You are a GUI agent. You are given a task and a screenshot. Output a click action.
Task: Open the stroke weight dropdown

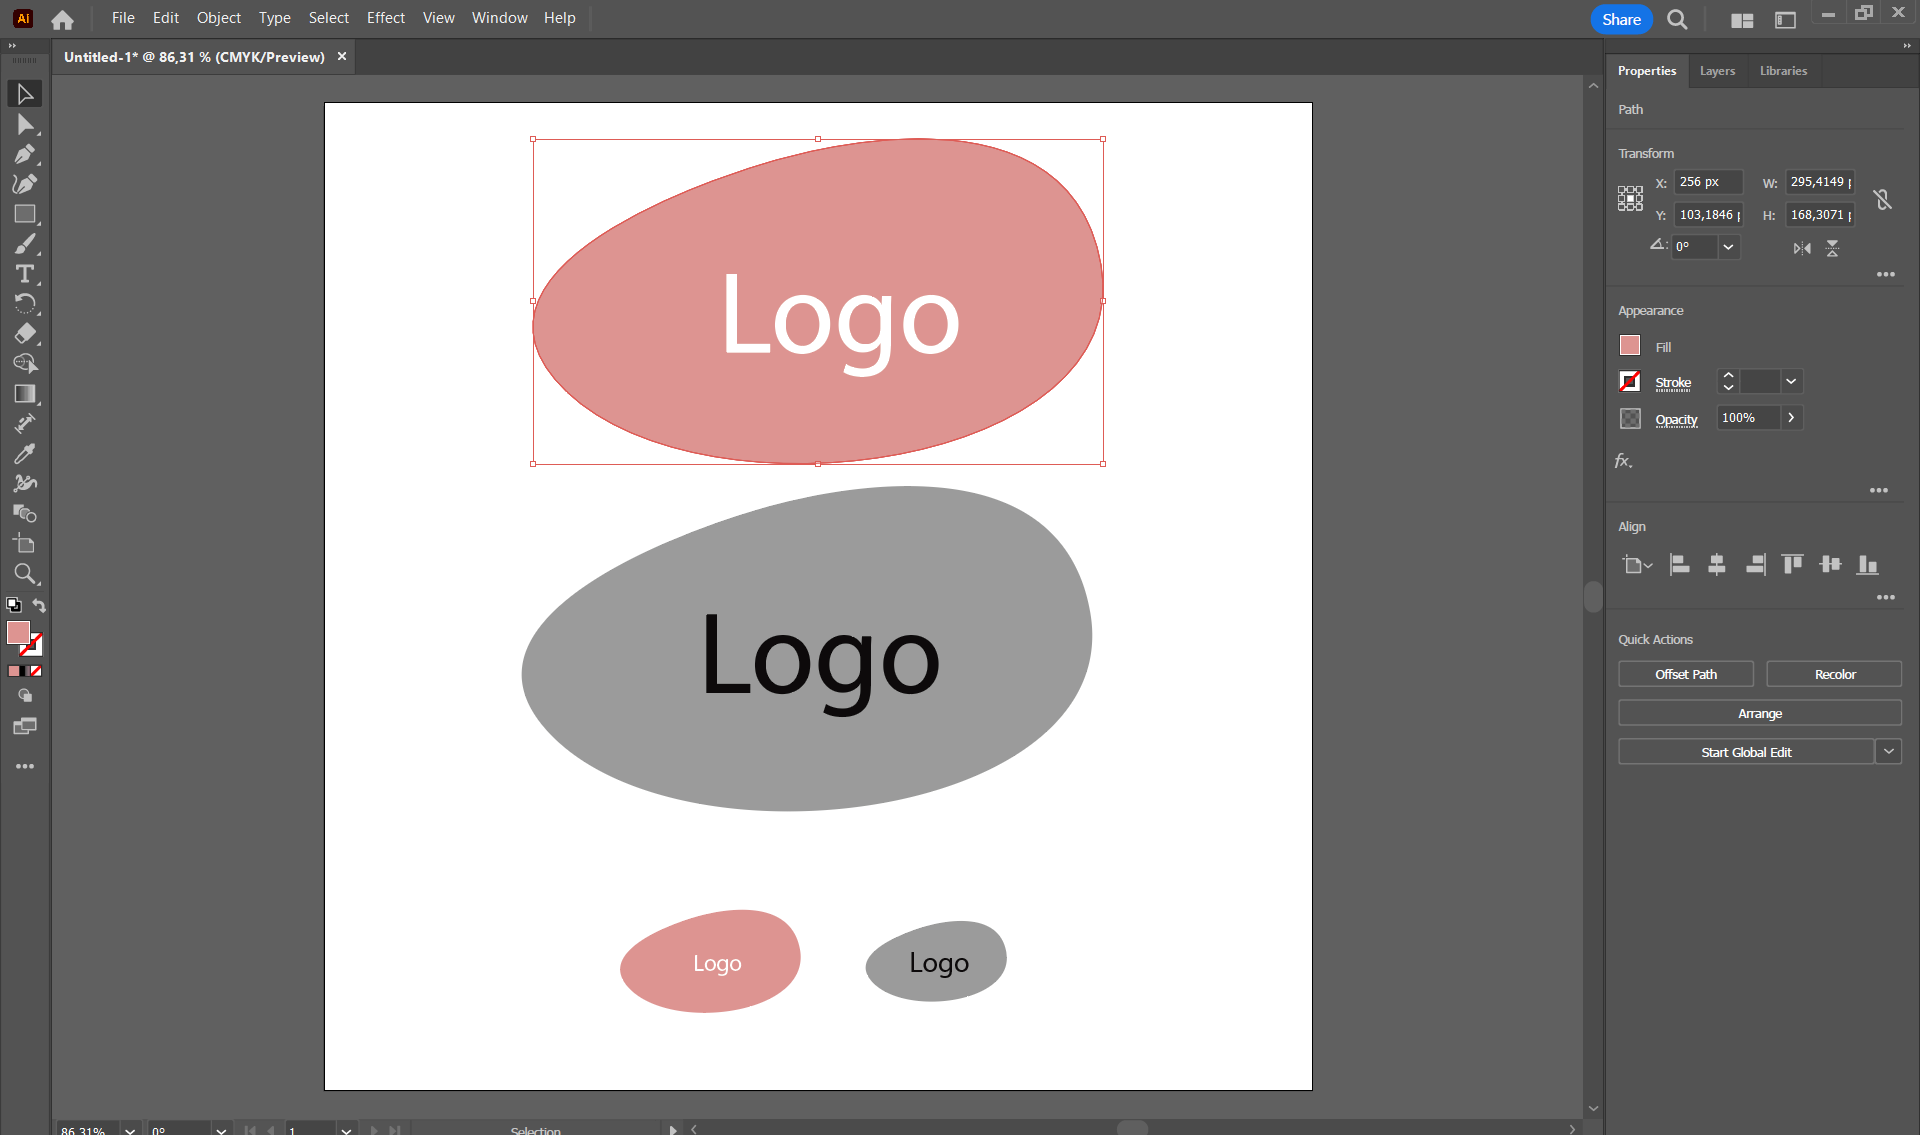[x=1791, y=381]
